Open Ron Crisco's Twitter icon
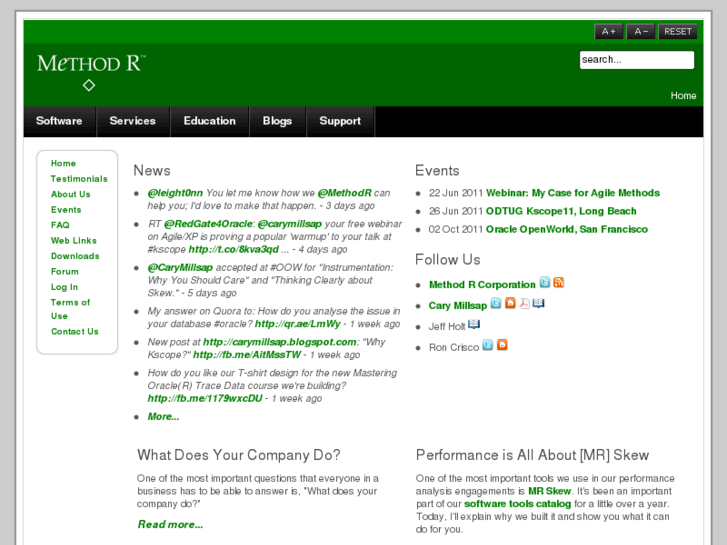The height and width of the screenshot is (545, 727). [487, 345]
